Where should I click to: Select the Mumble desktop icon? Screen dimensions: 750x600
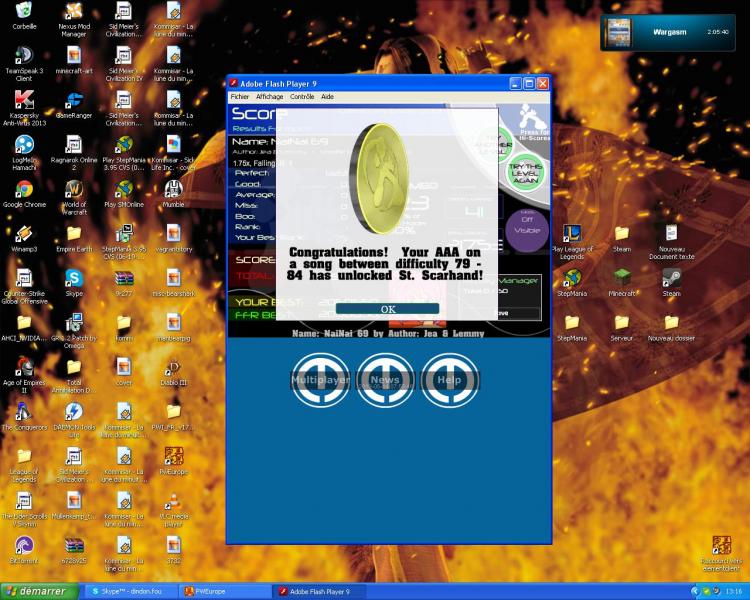[x=173, y=194]
